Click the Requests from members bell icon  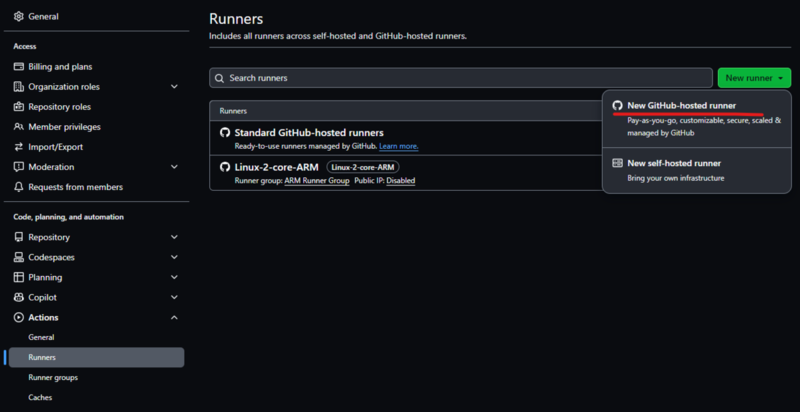(19, 187)
